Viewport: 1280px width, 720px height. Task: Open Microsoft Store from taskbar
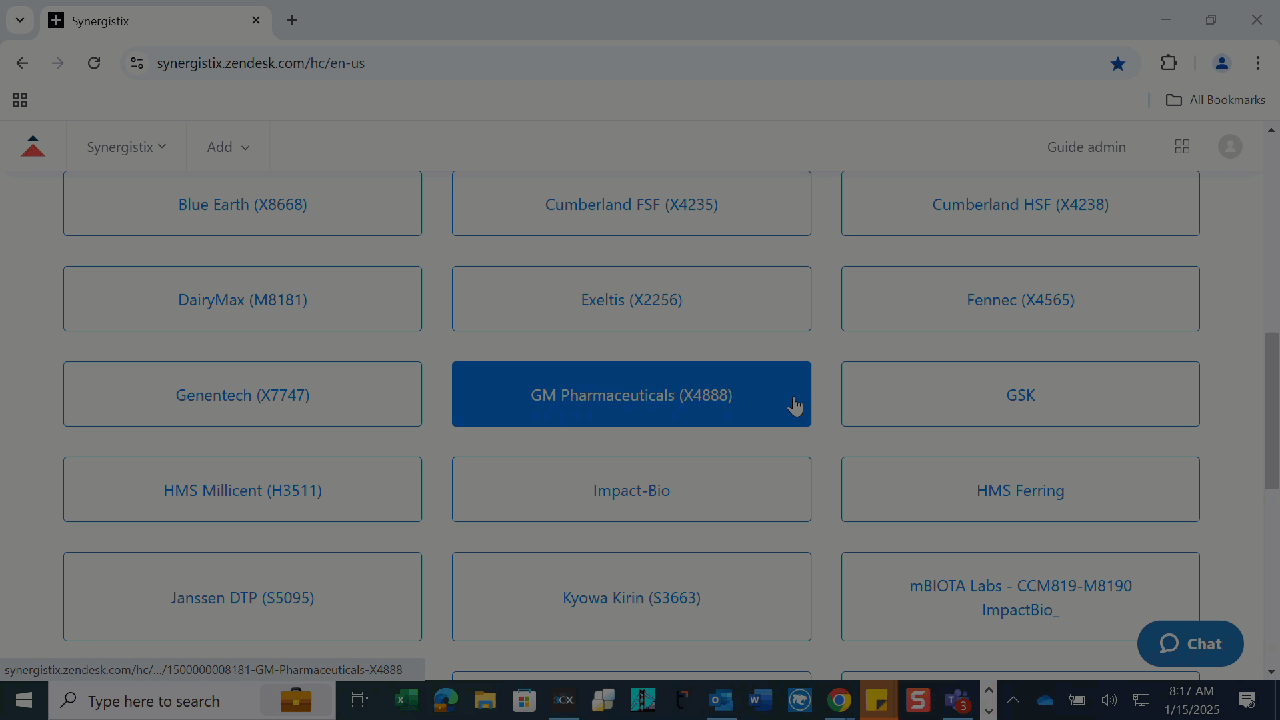pyautogui.click(x=524, y=700)
